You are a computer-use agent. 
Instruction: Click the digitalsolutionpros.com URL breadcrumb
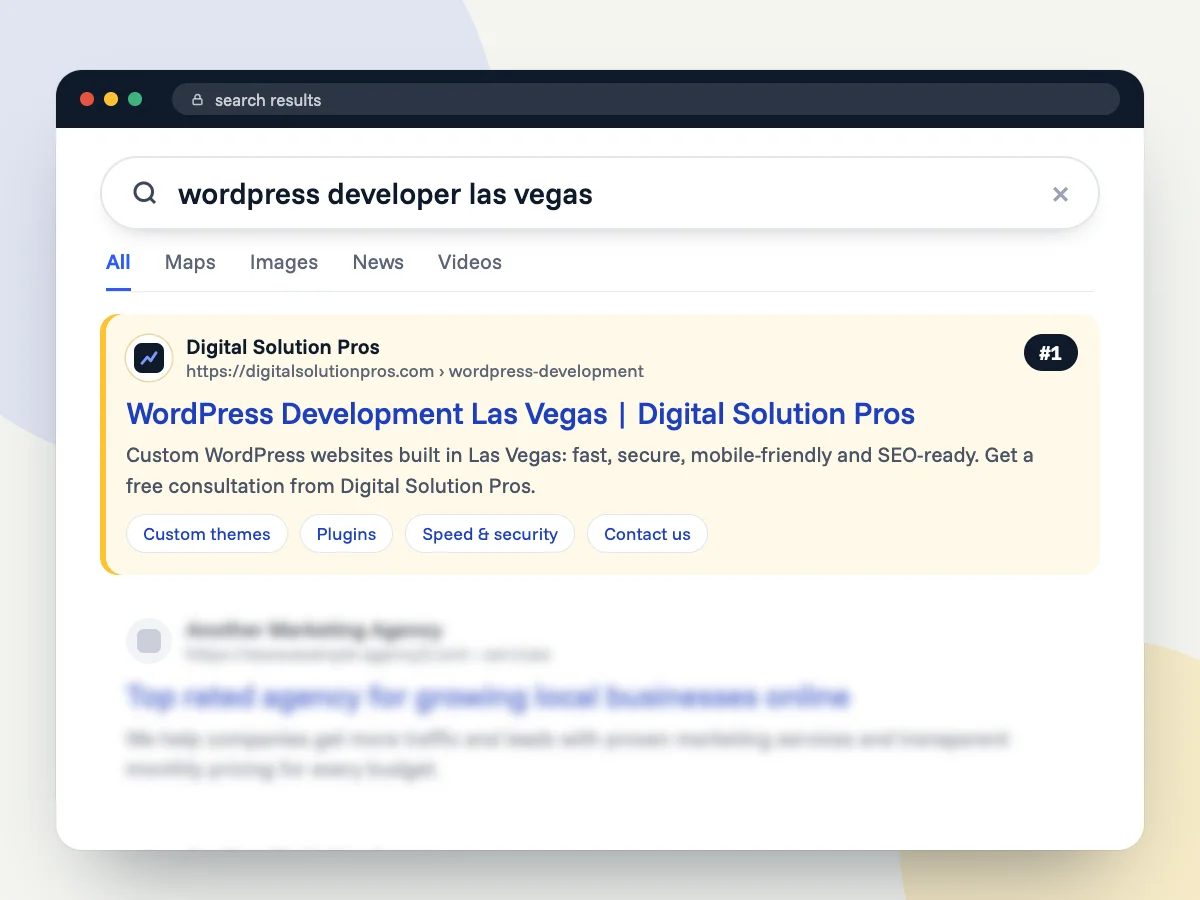coord(415,371)
